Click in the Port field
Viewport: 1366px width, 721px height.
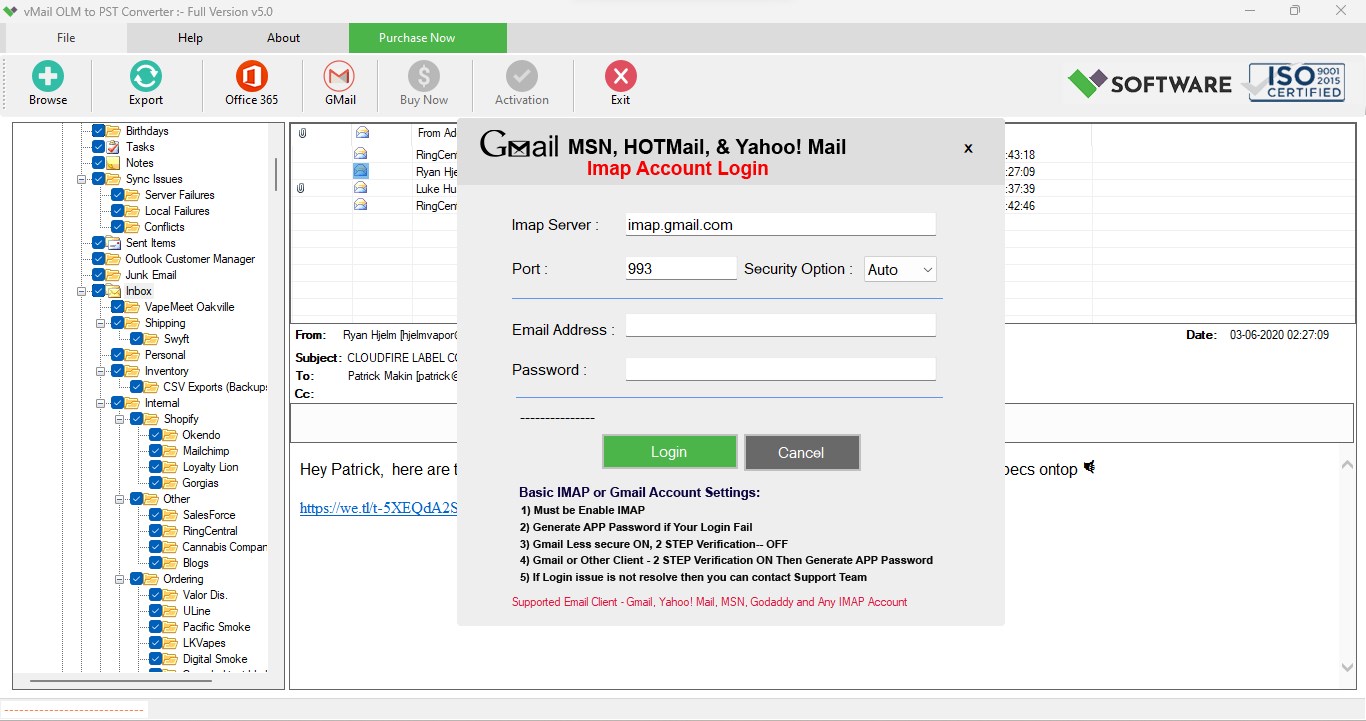[x=681, y=269]
